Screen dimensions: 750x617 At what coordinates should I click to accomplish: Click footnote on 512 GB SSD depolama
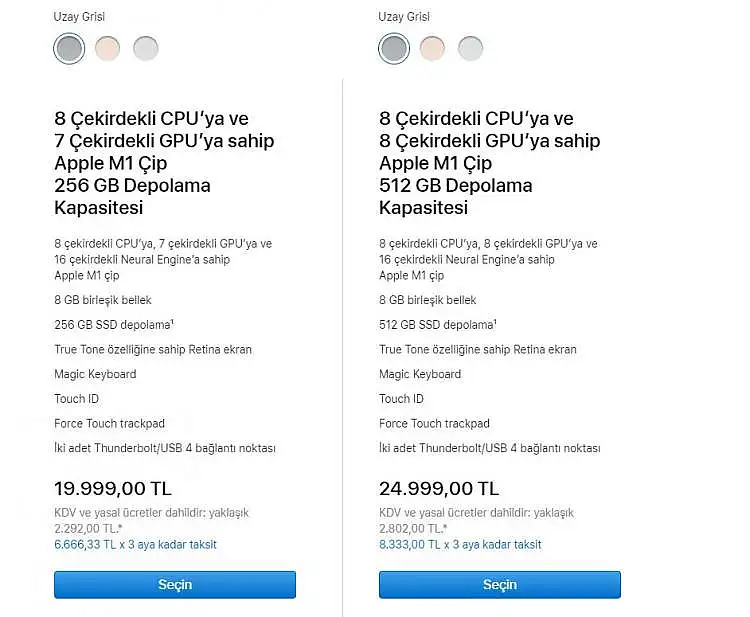(x=496, y=321)
